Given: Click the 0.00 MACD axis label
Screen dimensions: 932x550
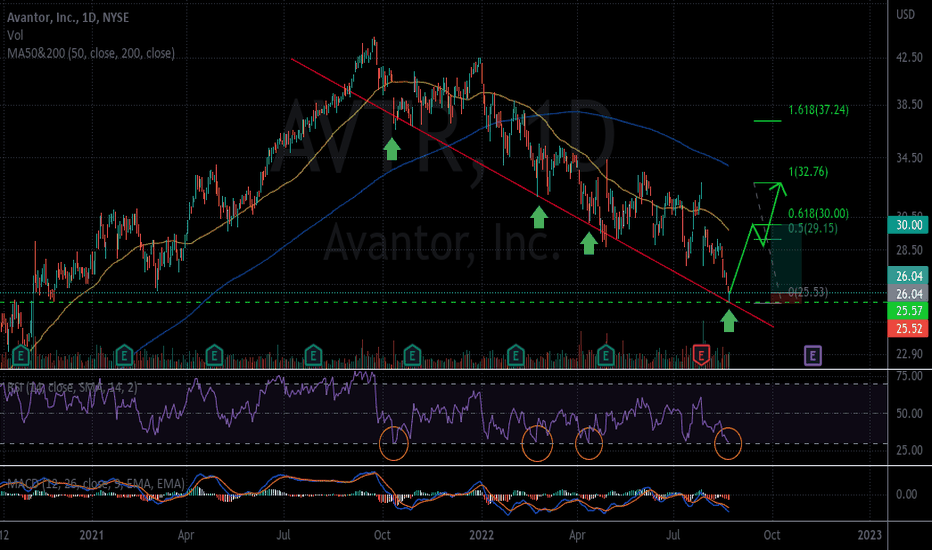Looking at the screenshot, I should 906,494.
